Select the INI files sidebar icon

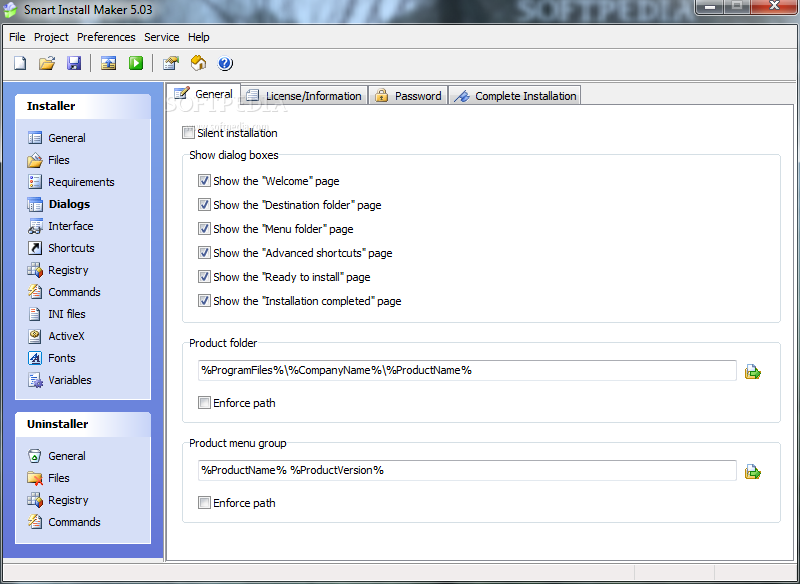(x=35, y=314)
